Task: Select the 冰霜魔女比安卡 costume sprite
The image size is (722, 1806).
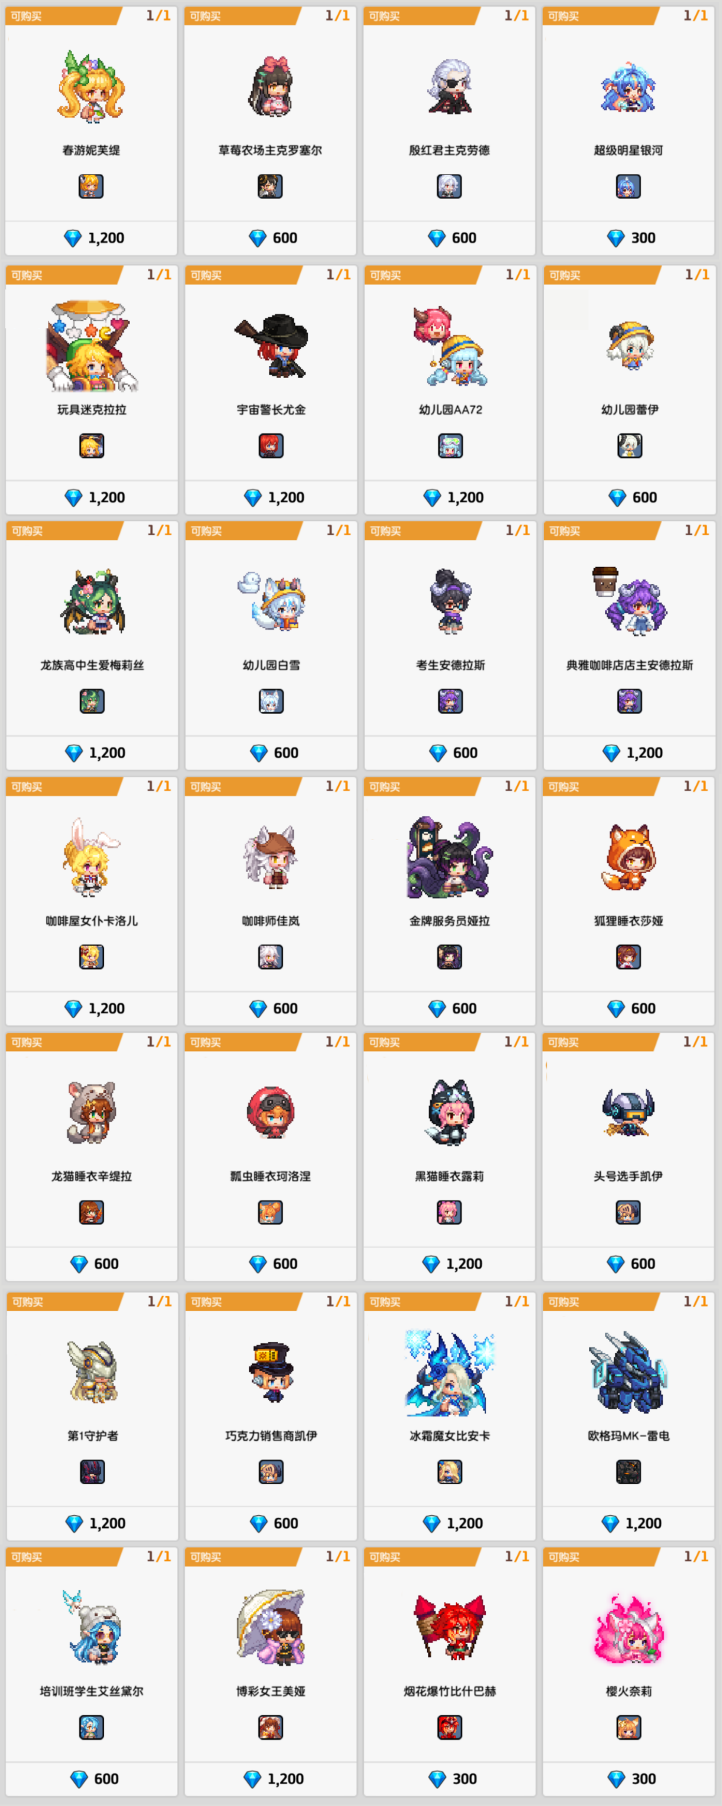Action: [x=450, y=1373]
